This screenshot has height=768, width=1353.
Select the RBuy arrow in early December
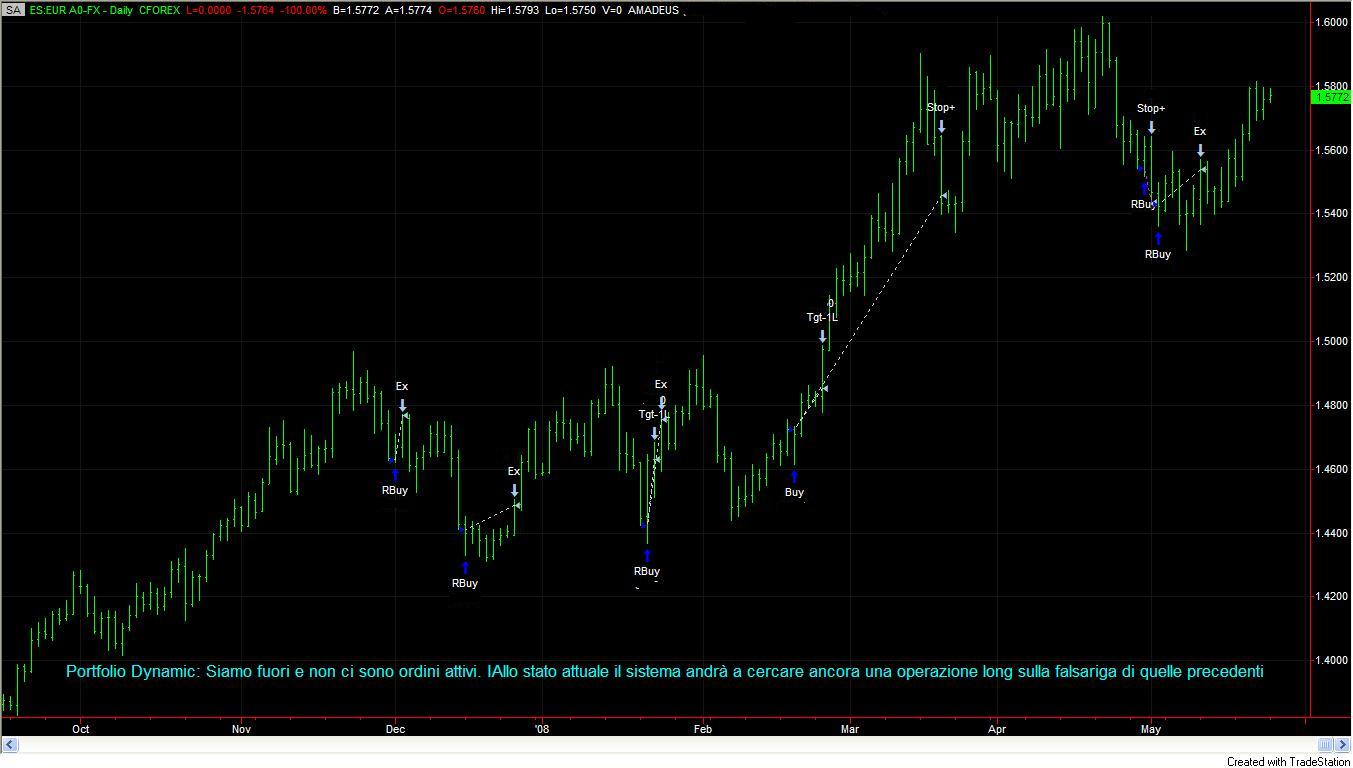[395, 475]
